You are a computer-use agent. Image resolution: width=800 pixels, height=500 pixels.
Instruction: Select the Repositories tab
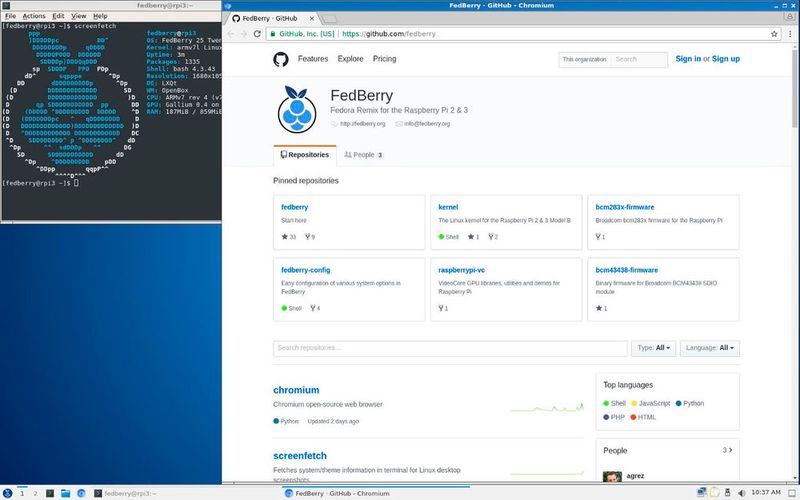(x=305, y=155)
